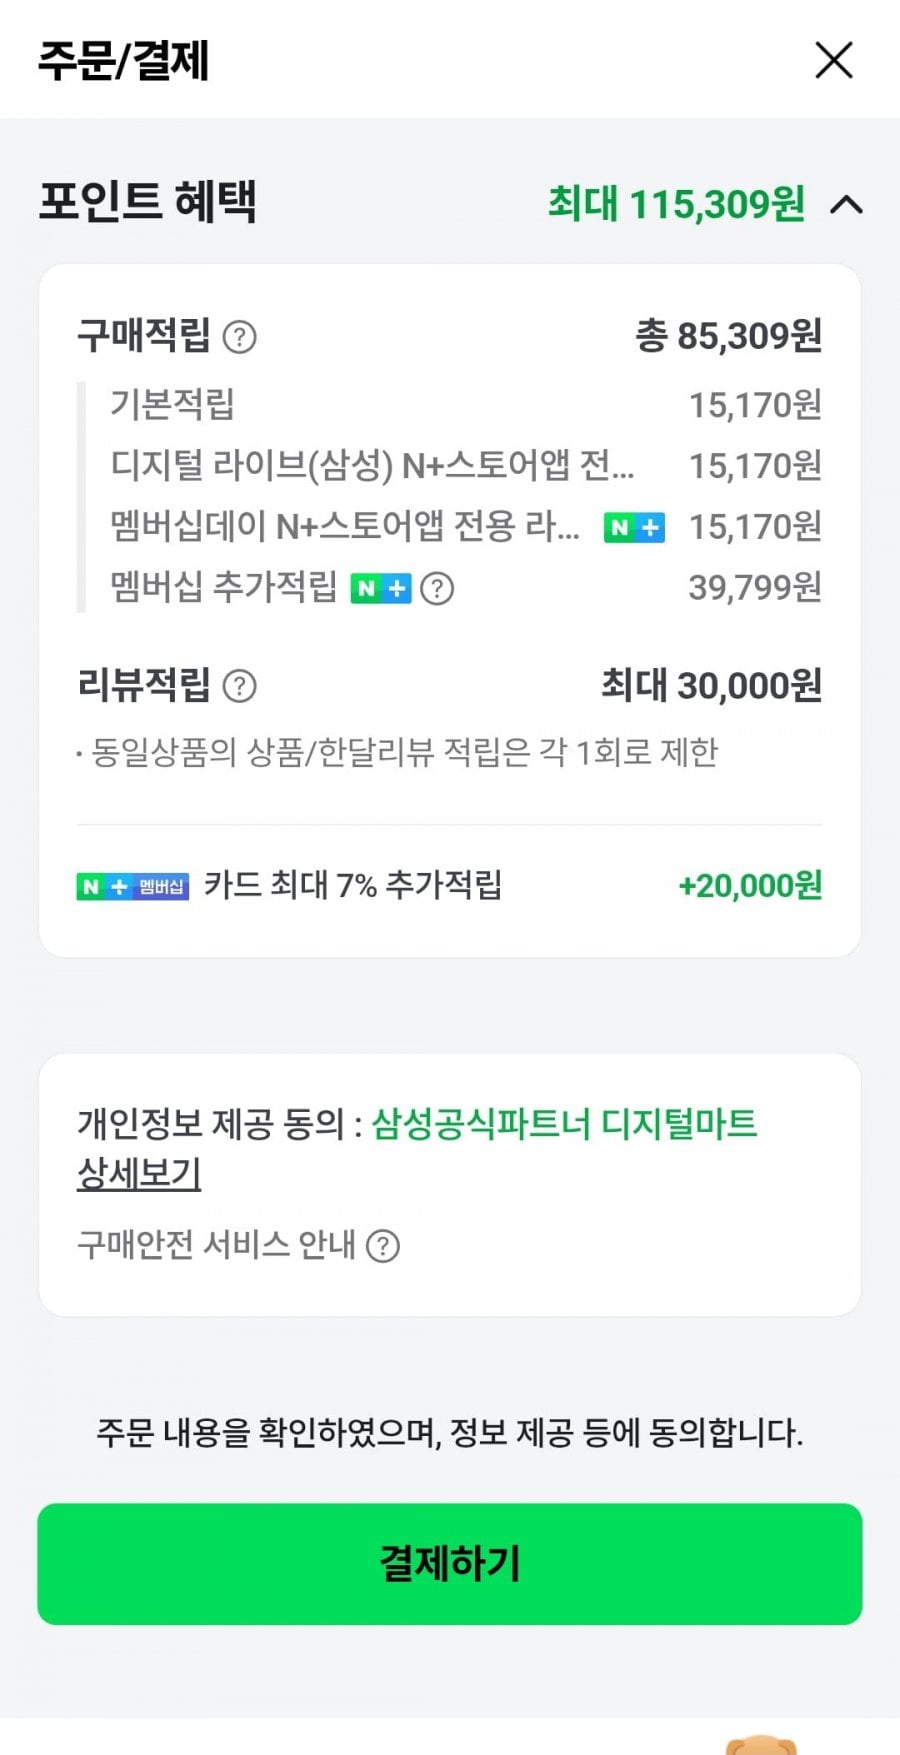This screenshot has width=900, height=1755.
Task: Open the 구매적립 help question-mark icon
Action: pyautogui.click(x=239, y=337)
